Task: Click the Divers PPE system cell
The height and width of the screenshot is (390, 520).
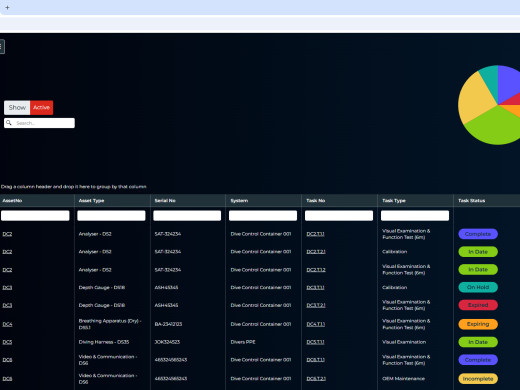Action: [243, 342]
